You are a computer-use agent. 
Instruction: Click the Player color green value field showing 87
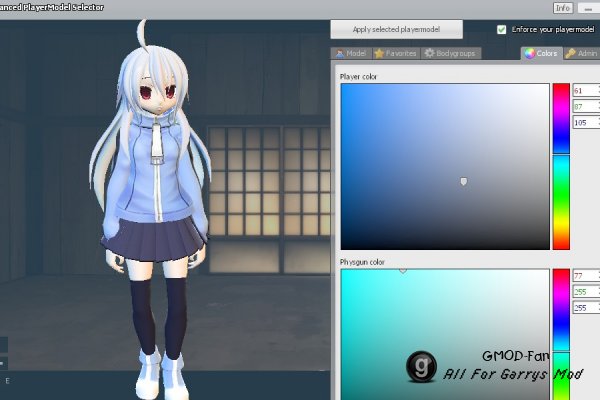click(586, 106)
